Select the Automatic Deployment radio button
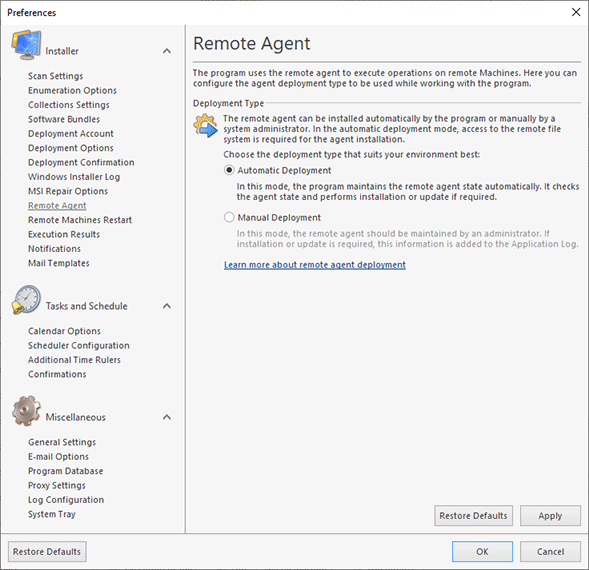 coord(229,170)
